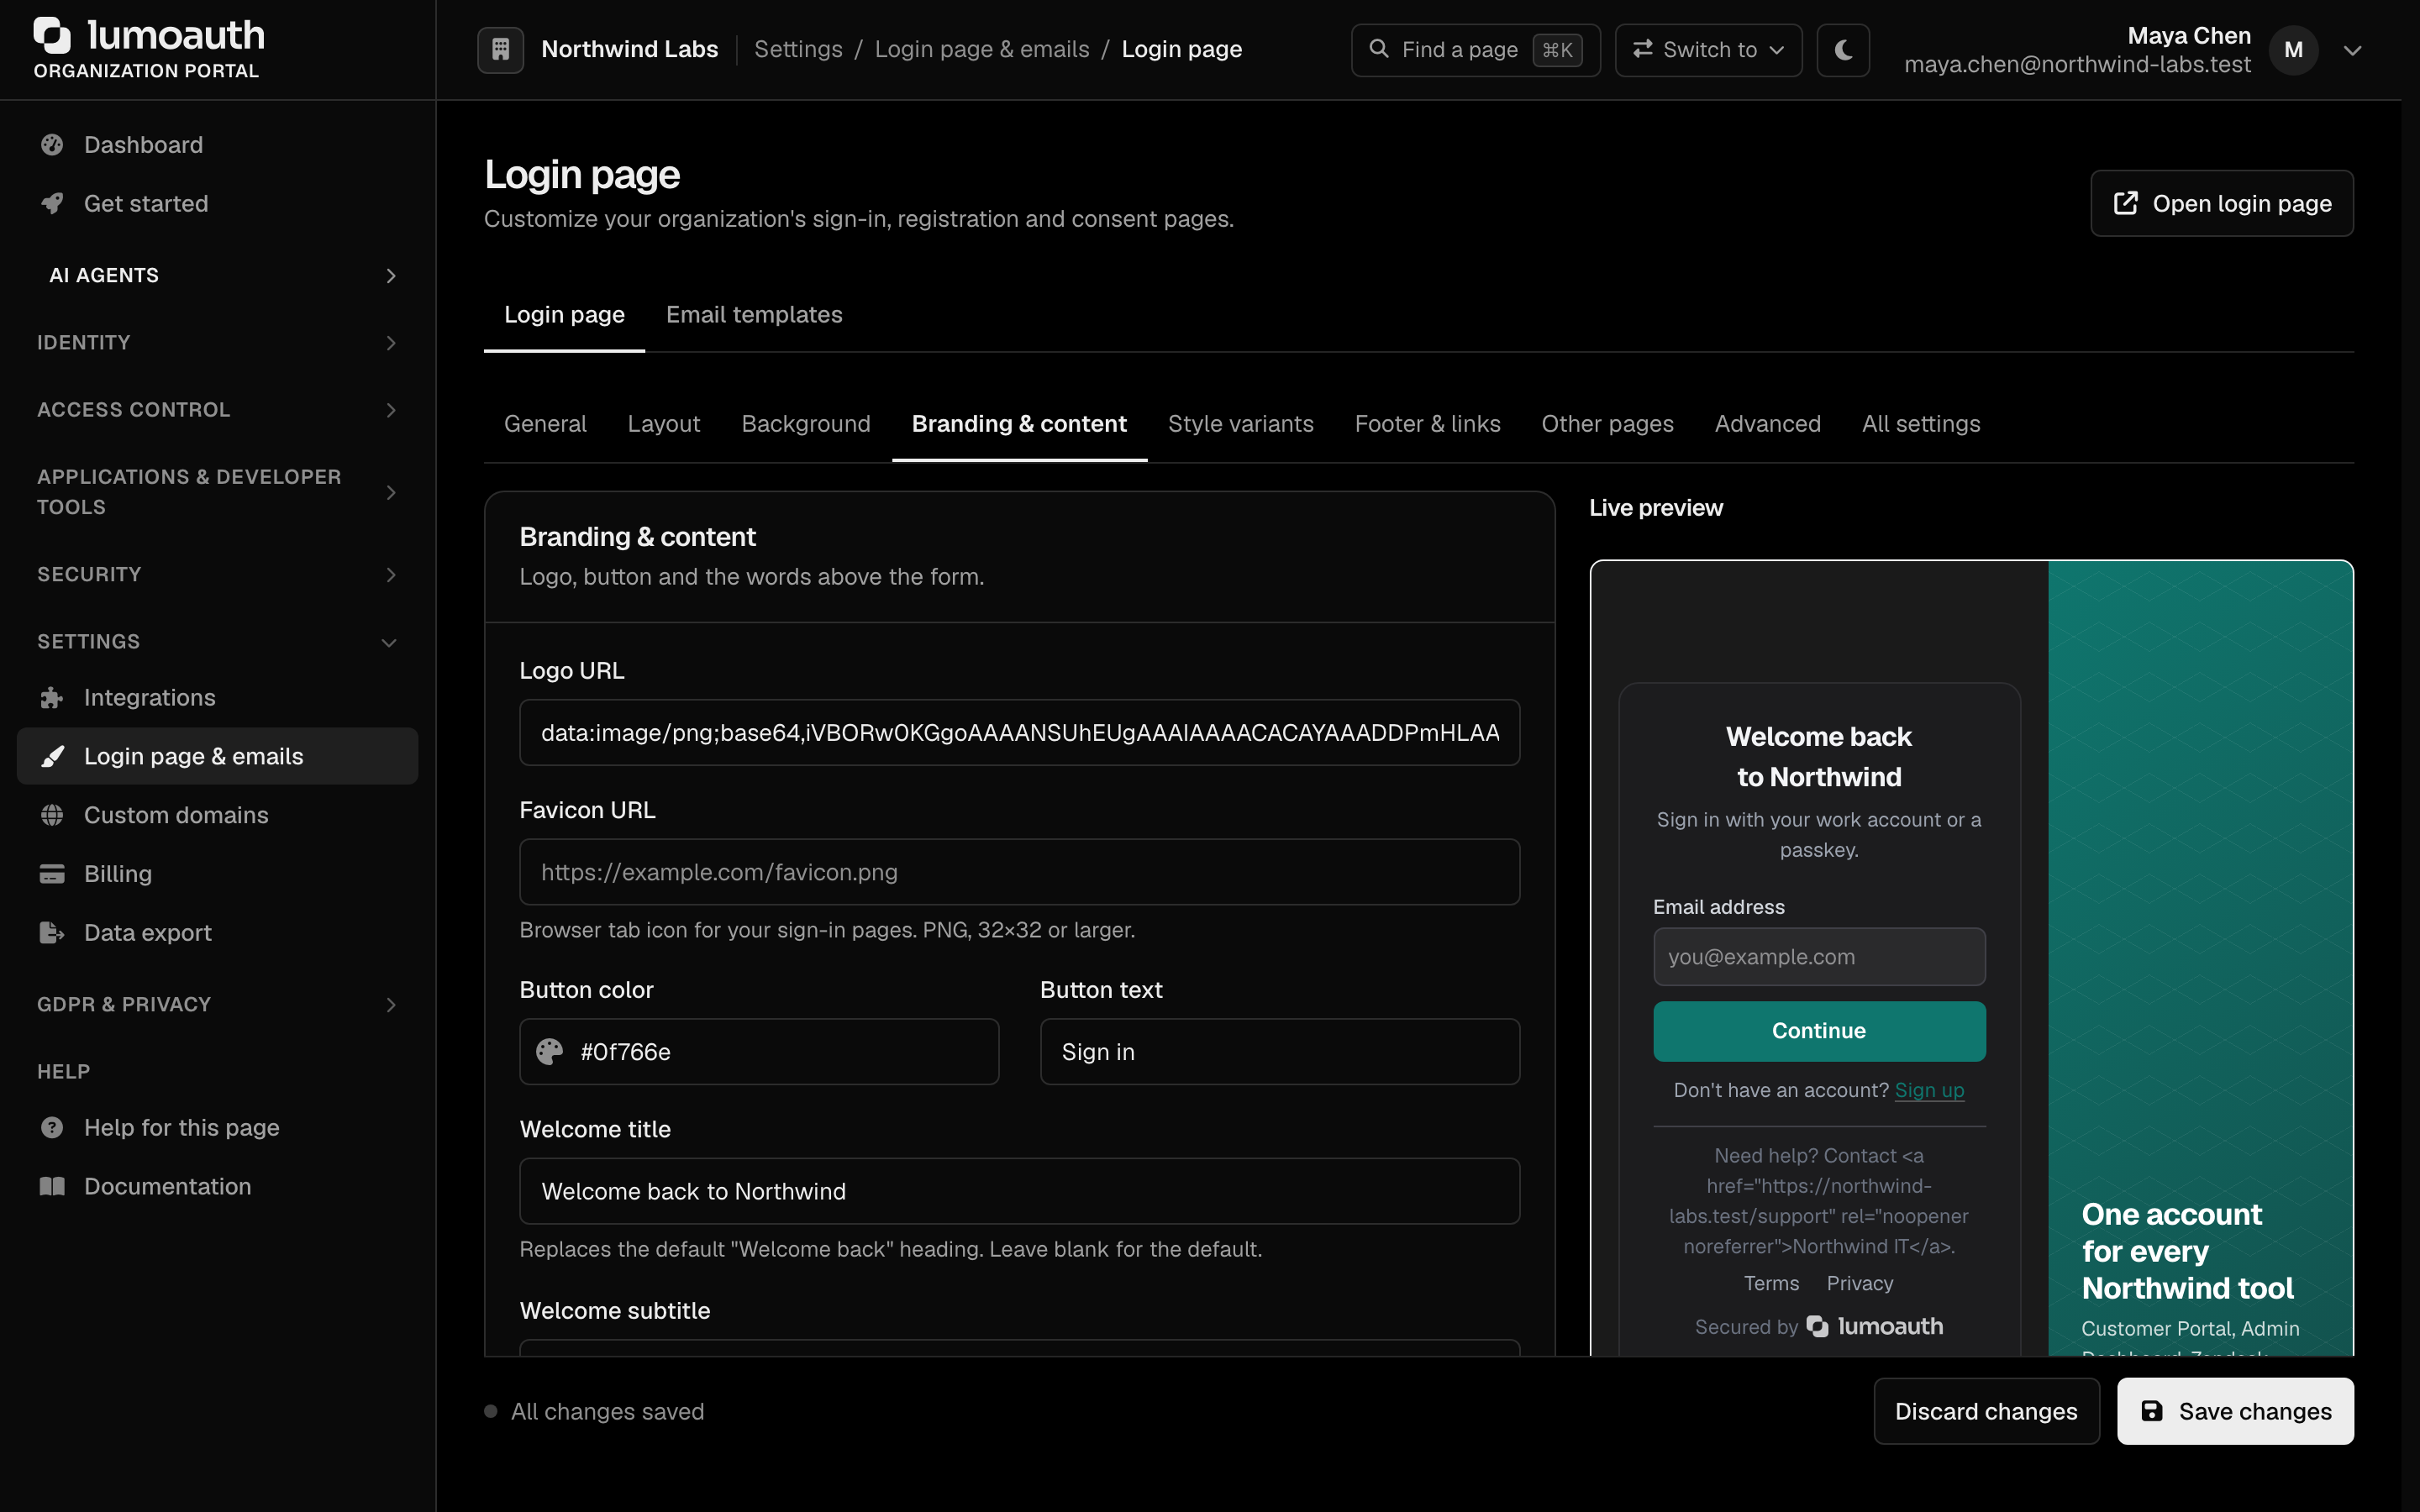Click the lumoauth logo icon
Image resolution: width=2420 pixels, height=1512 pixels.
(52, 35)
